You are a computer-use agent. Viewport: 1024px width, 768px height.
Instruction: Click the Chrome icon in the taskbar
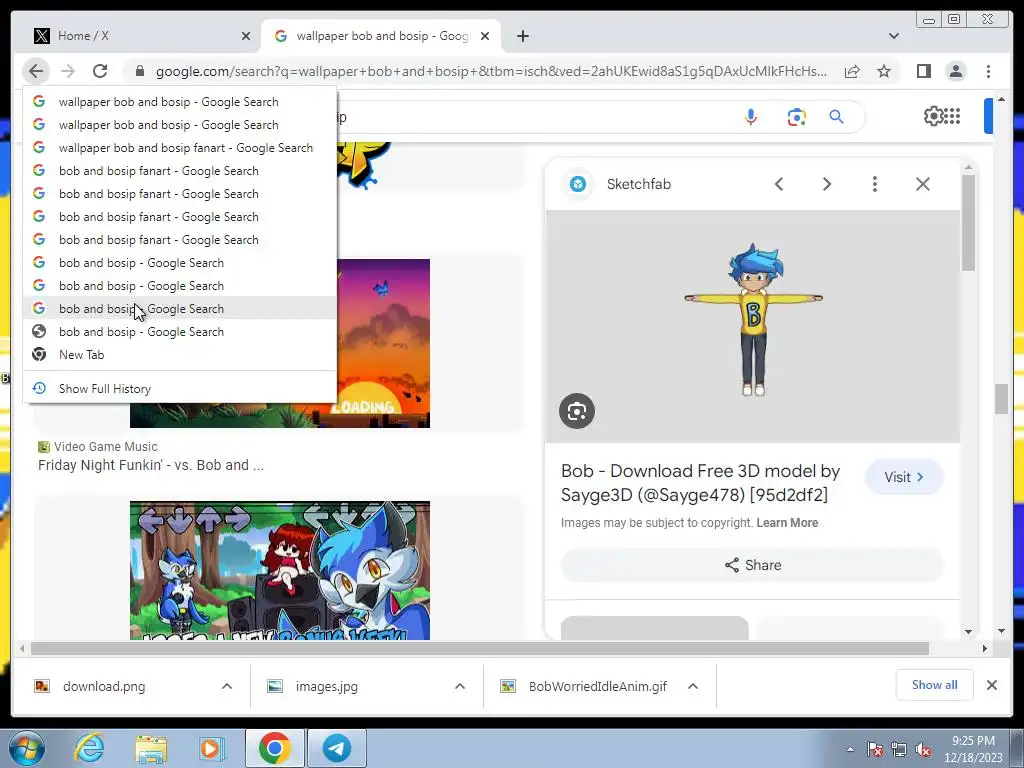(x=274, y=748)
